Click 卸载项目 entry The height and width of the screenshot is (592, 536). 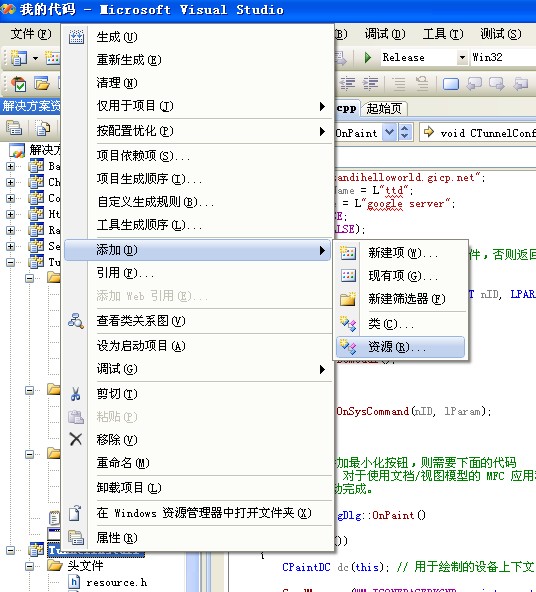coord(198,488)
